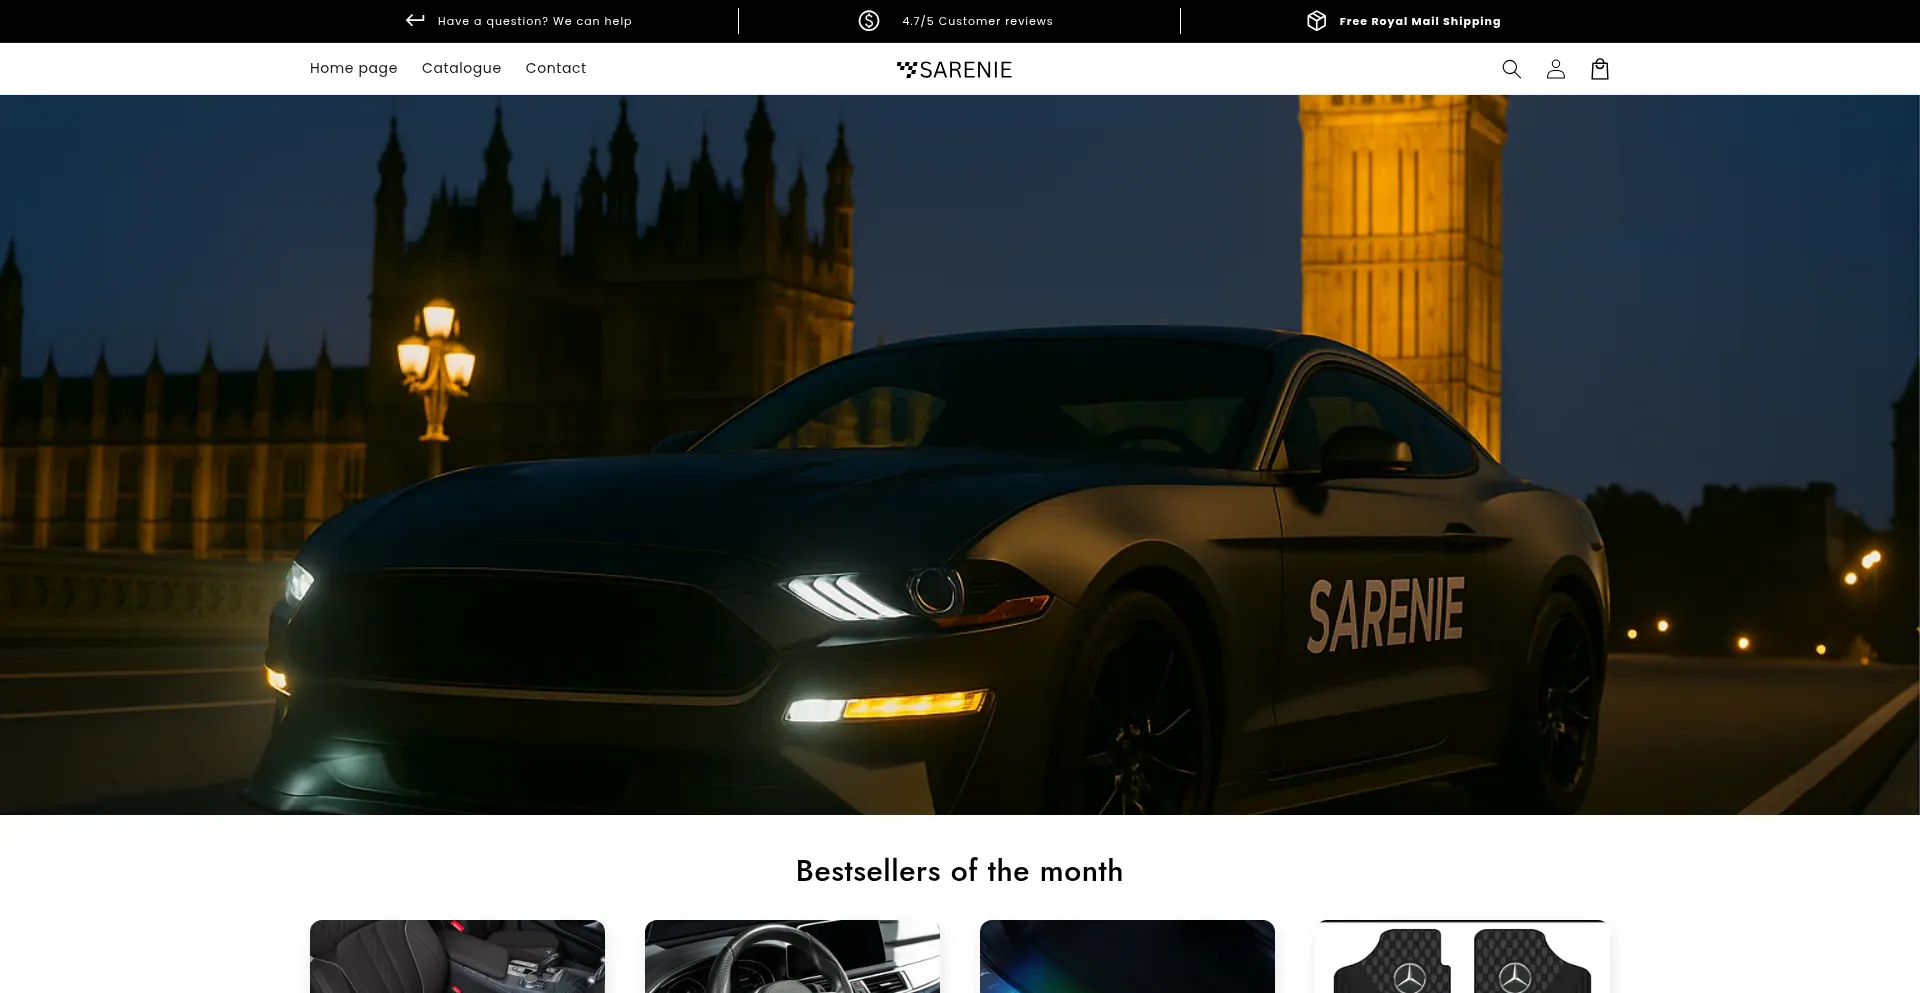The width and height of the screenshot is (1920, 993).
Task: Click 'Have a question? We can help'
Action: click(534, 21)
